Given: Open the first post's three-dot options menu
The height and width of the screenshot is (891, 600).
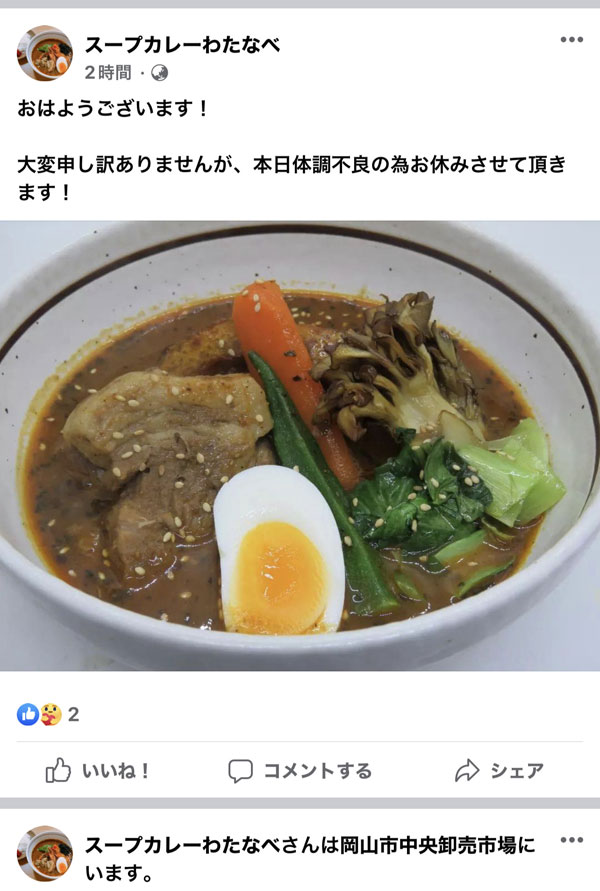Looking at the screenshot, I should 571,39.
